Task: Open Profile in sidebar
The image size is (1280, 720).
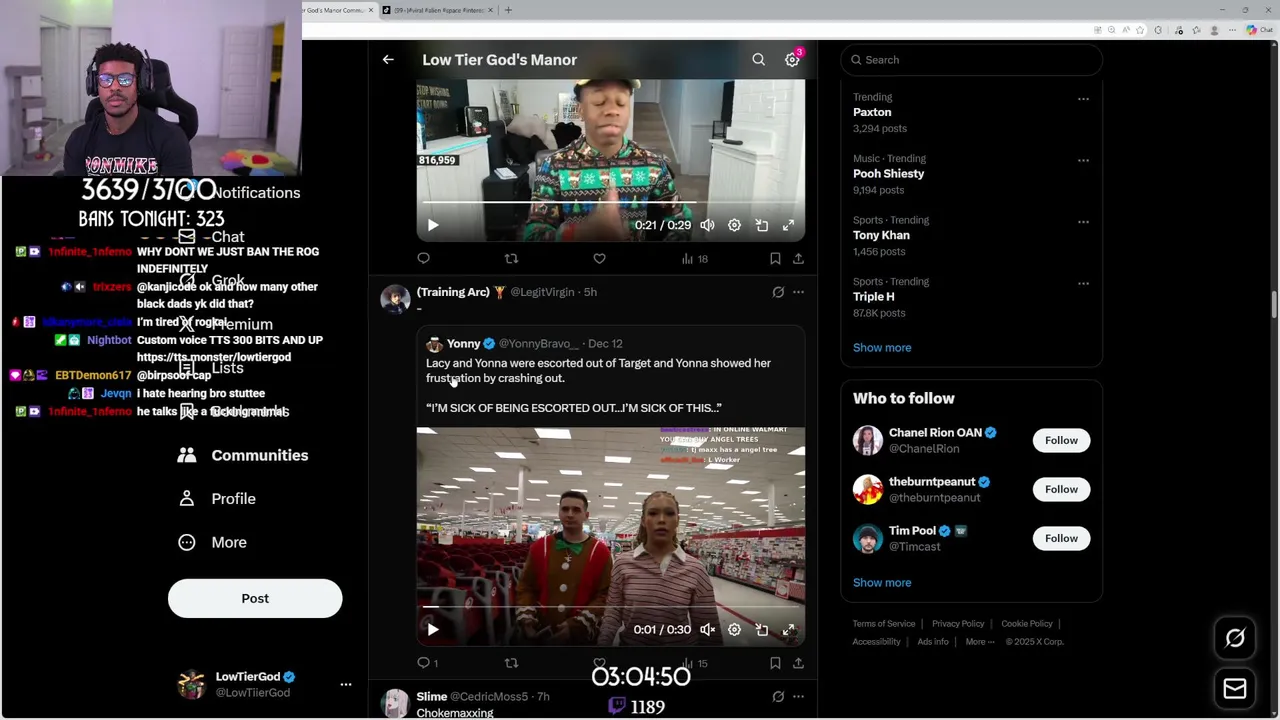Action: click(x=217, y=499)
